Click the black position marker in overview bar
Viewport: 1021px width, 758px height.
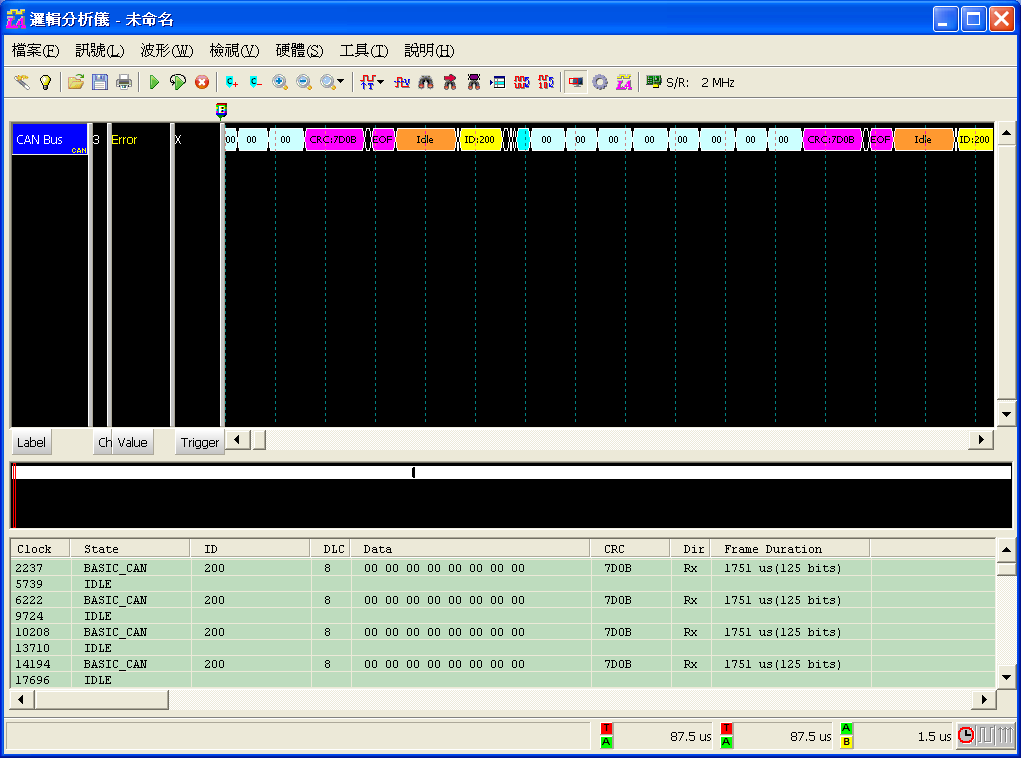[413, 472]
